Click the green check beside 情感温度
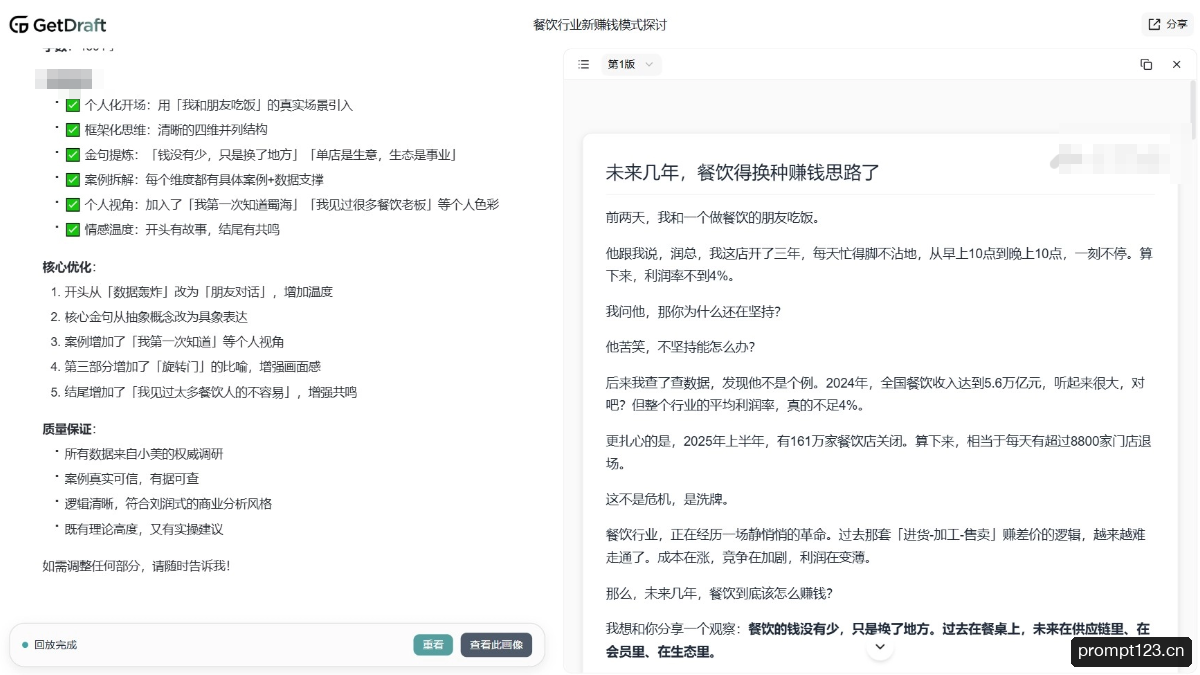 click(72, 229)
